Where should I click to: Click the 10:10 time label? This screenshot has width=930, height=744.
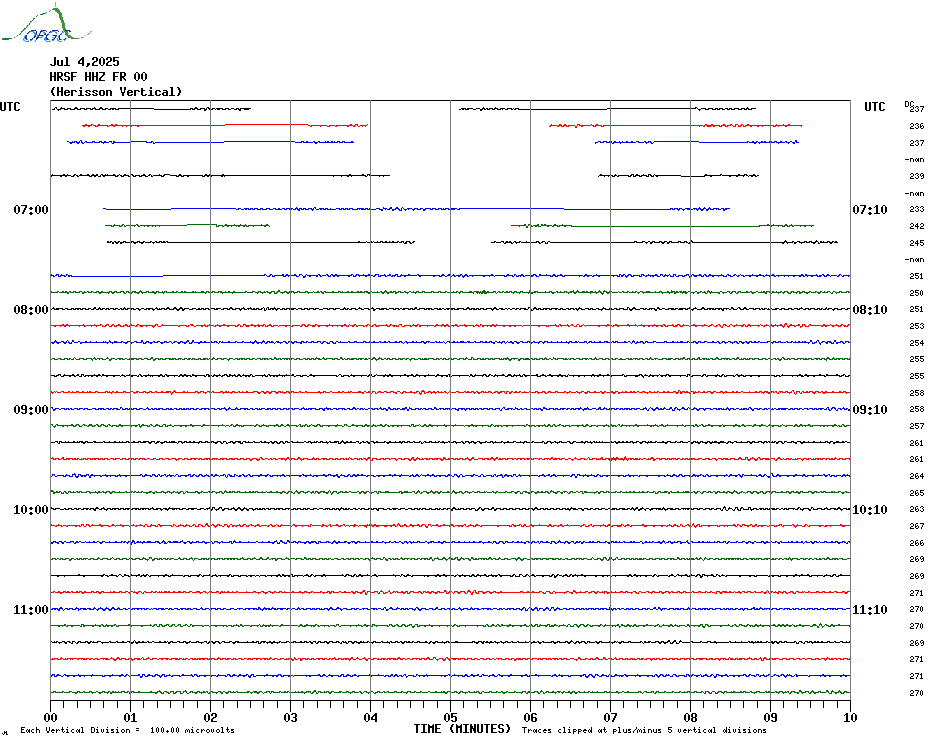(870, 510)
